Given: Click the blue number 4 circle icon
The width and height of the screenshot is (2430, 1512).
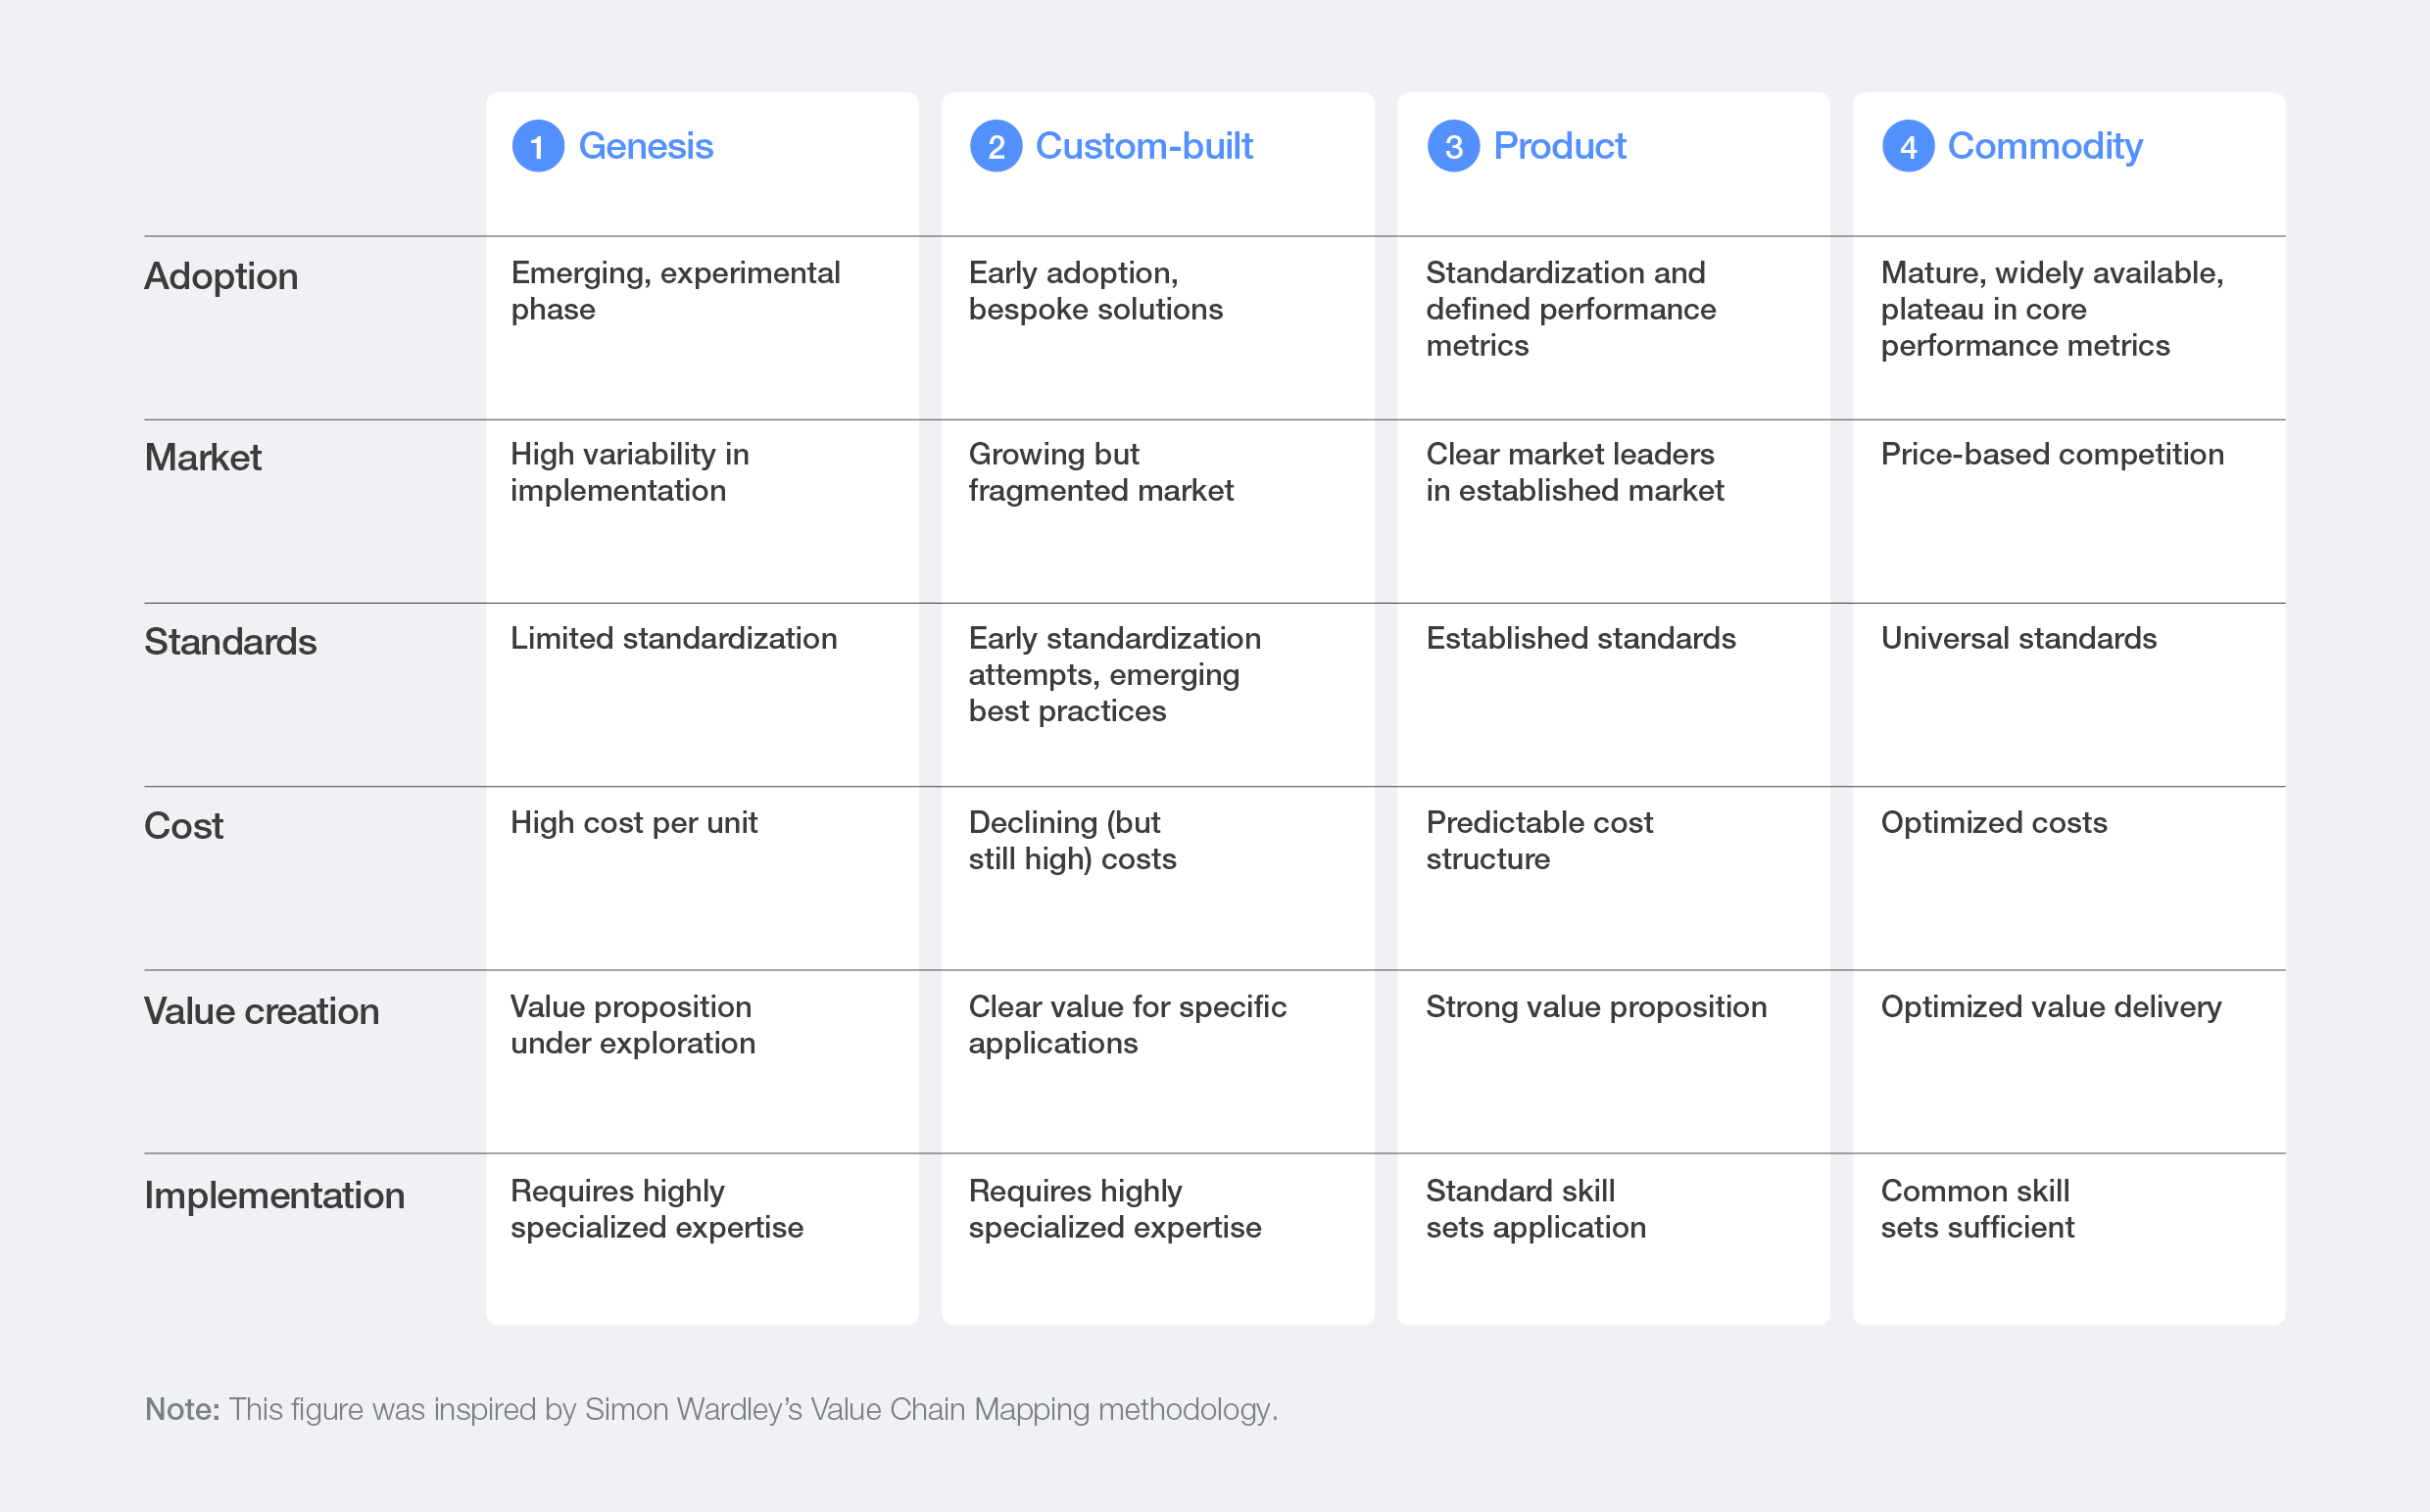Looking at the screenshot, I should (1908, 147).
